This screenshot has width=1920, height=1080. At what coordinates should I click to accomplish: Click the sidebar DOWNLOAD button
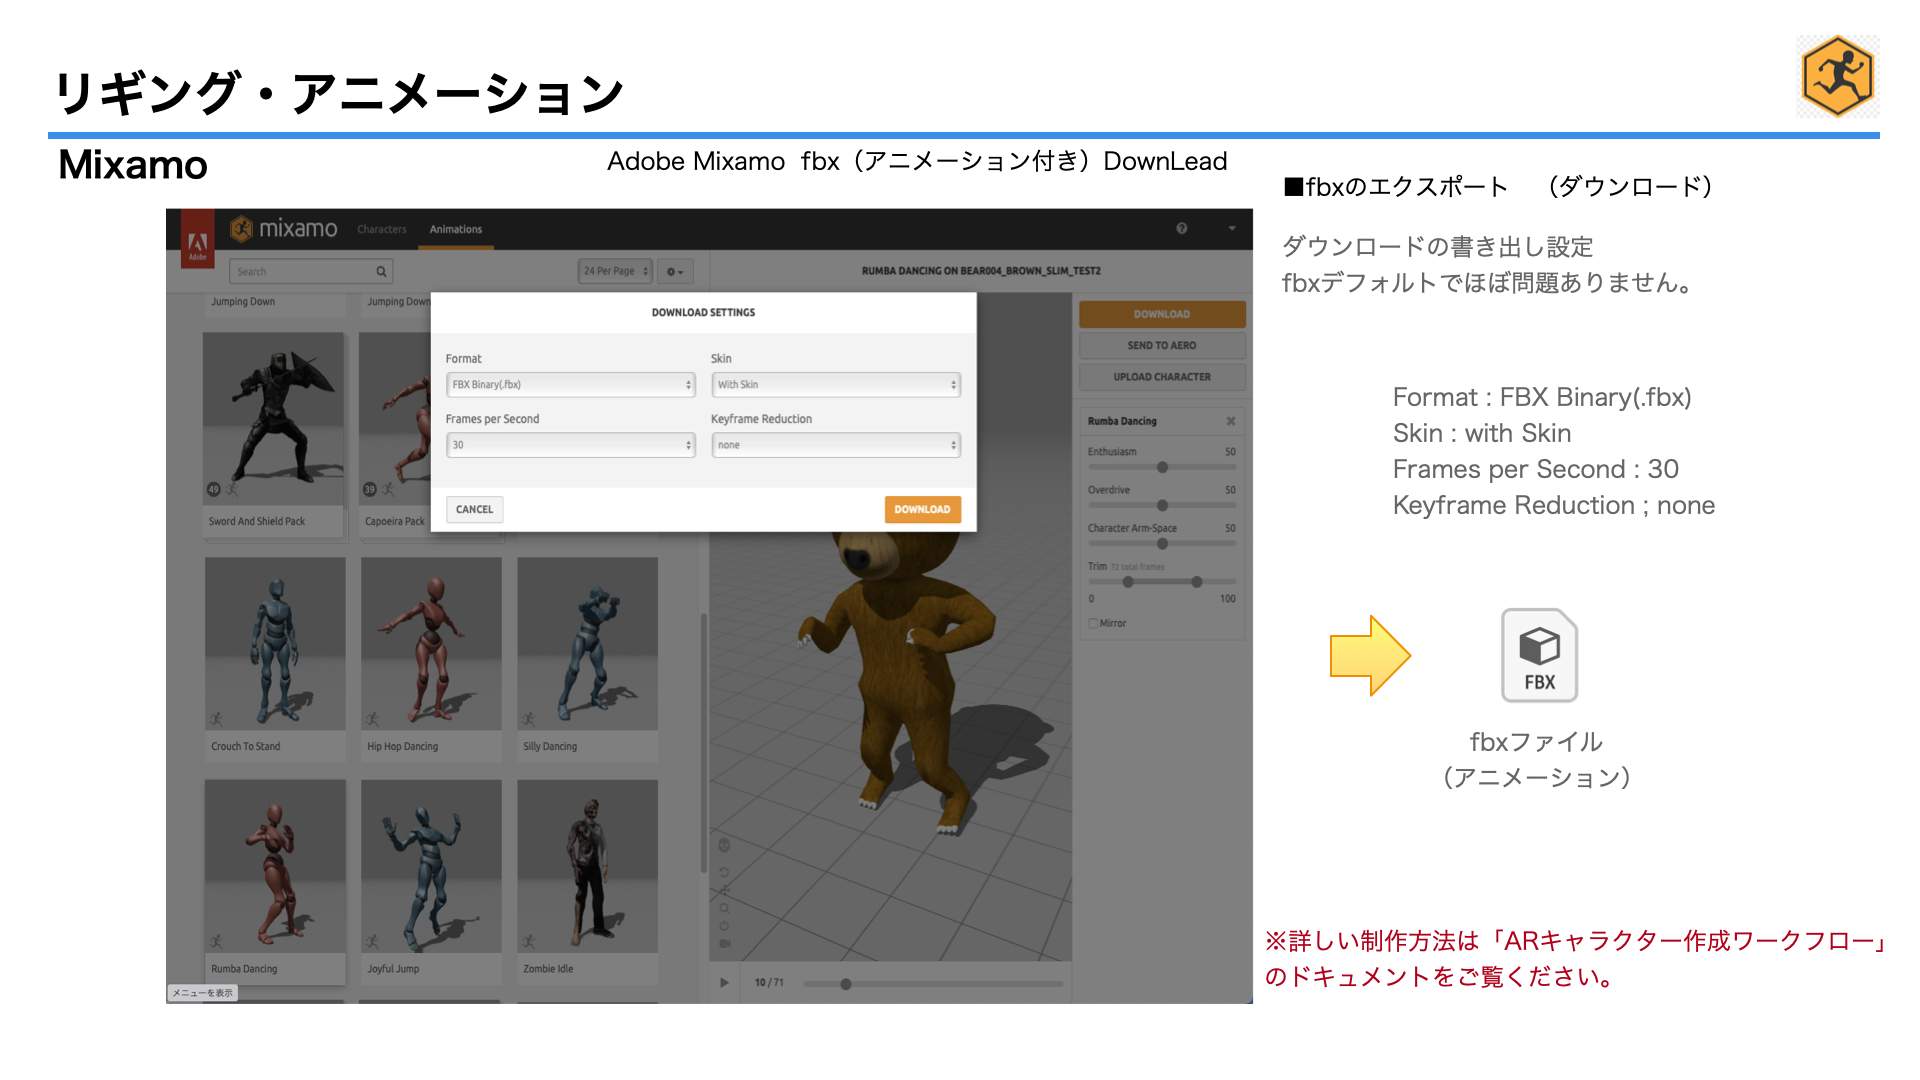coord(1162,314)
